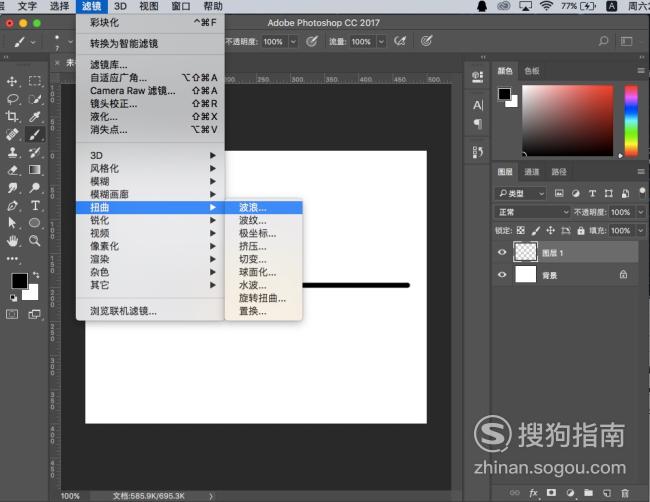Pick a color in the color field
Viewport: 650px width, 502px height.
pos(567,121)
